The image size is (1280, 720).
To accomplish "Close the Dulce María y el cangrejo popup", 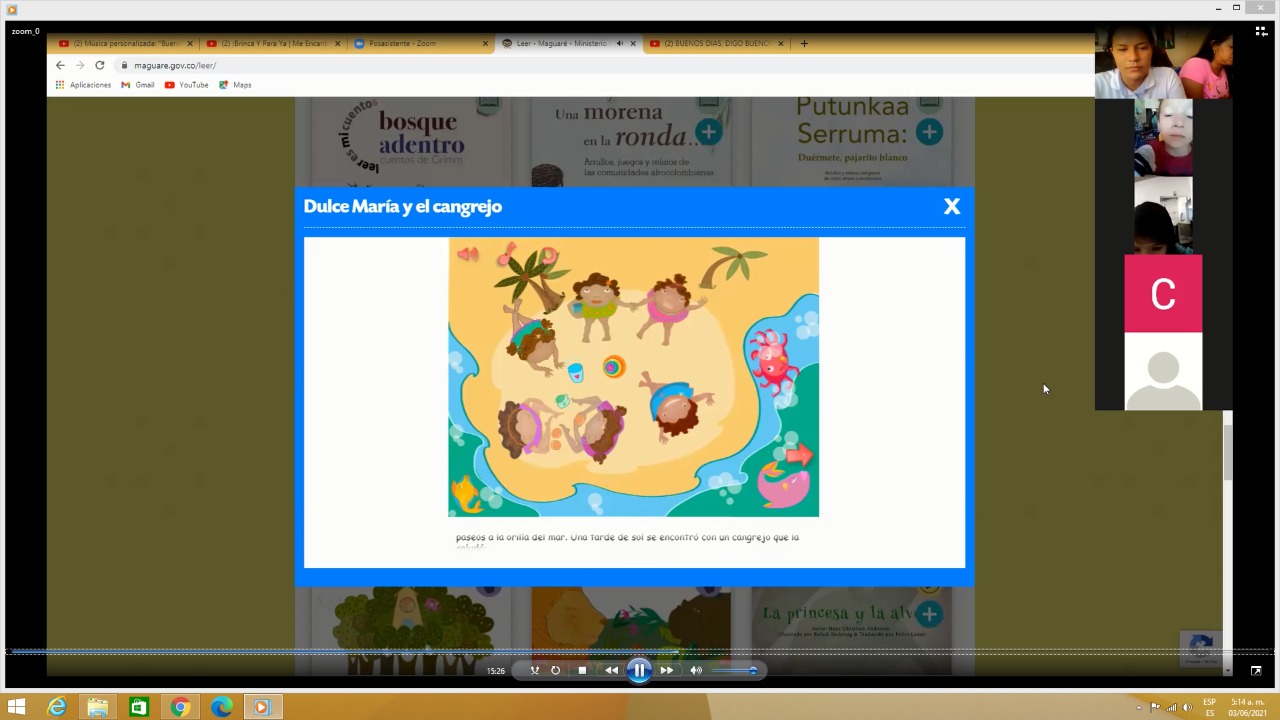I will click(951, 206).
